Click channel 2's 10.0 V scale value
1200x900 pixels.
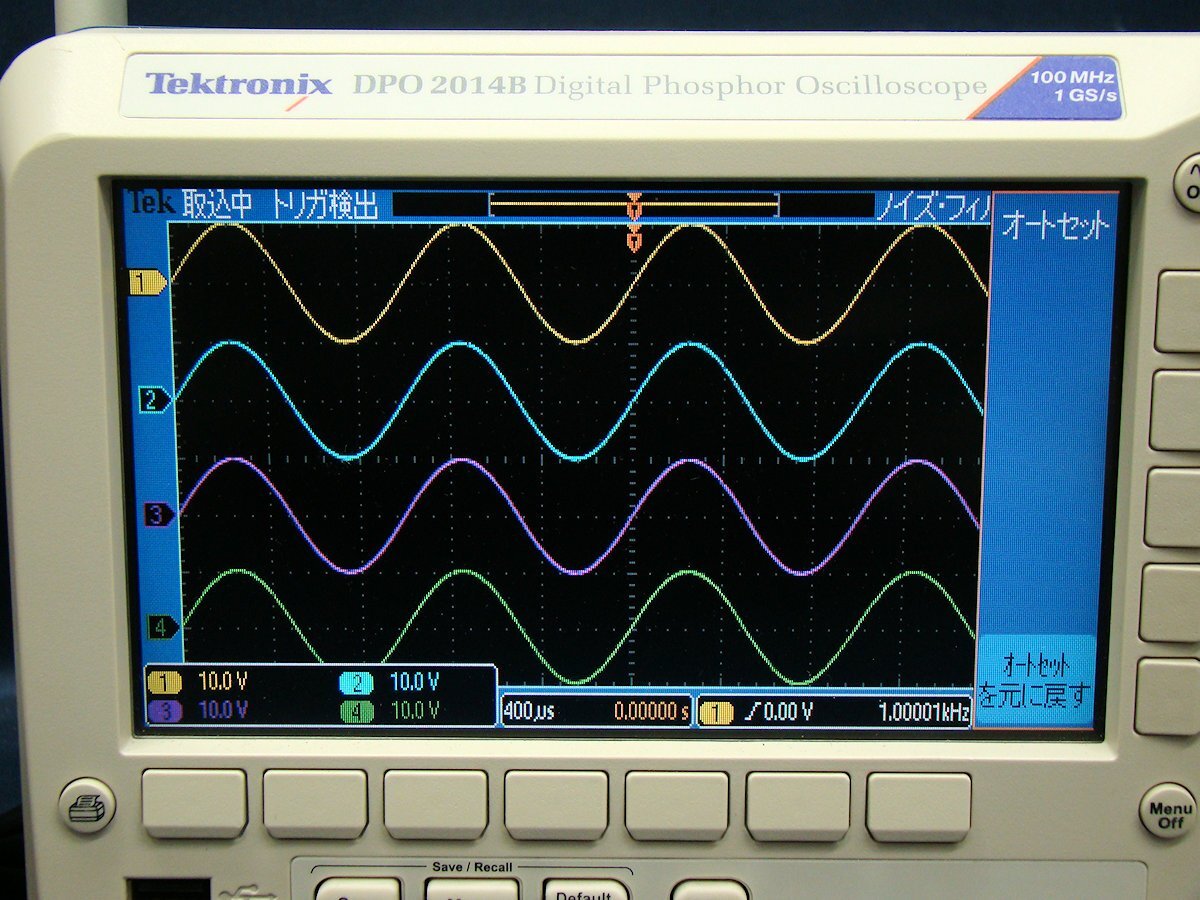pyautogui.click(x=414, y=683)
